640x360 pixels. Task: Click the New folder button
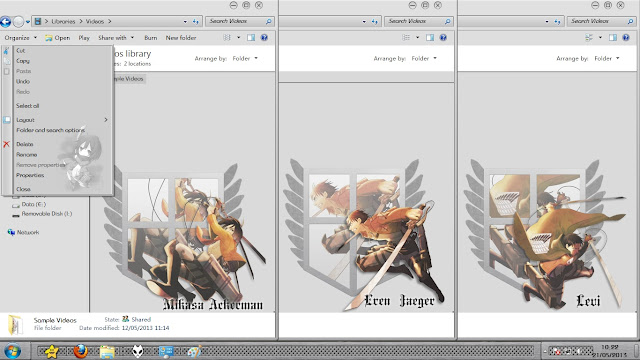pos(181,38)
